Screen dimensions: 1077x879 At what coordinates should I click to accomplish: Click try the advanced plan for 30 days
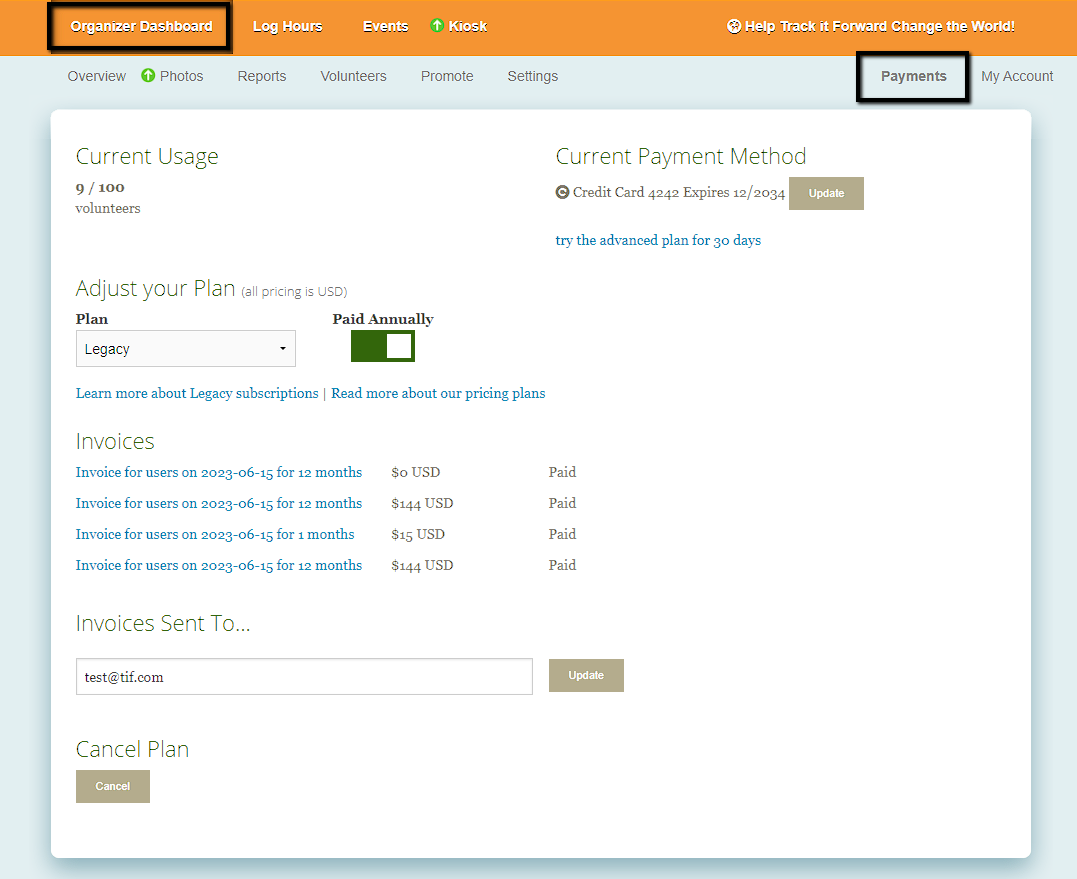pyautogui.click(x=658, y=241)
